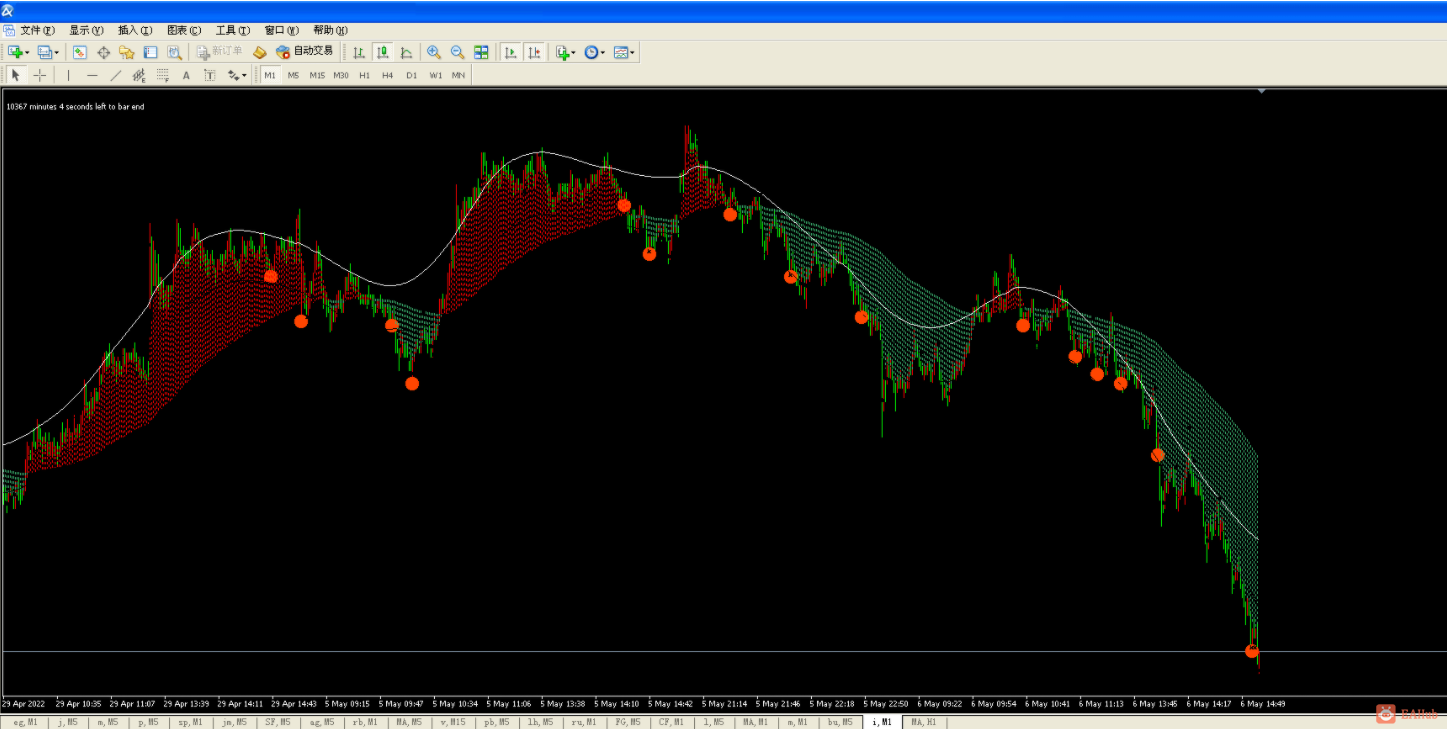Zoom in on the chart
This screenshot has width=1447, height=729.
coord(434,52)
